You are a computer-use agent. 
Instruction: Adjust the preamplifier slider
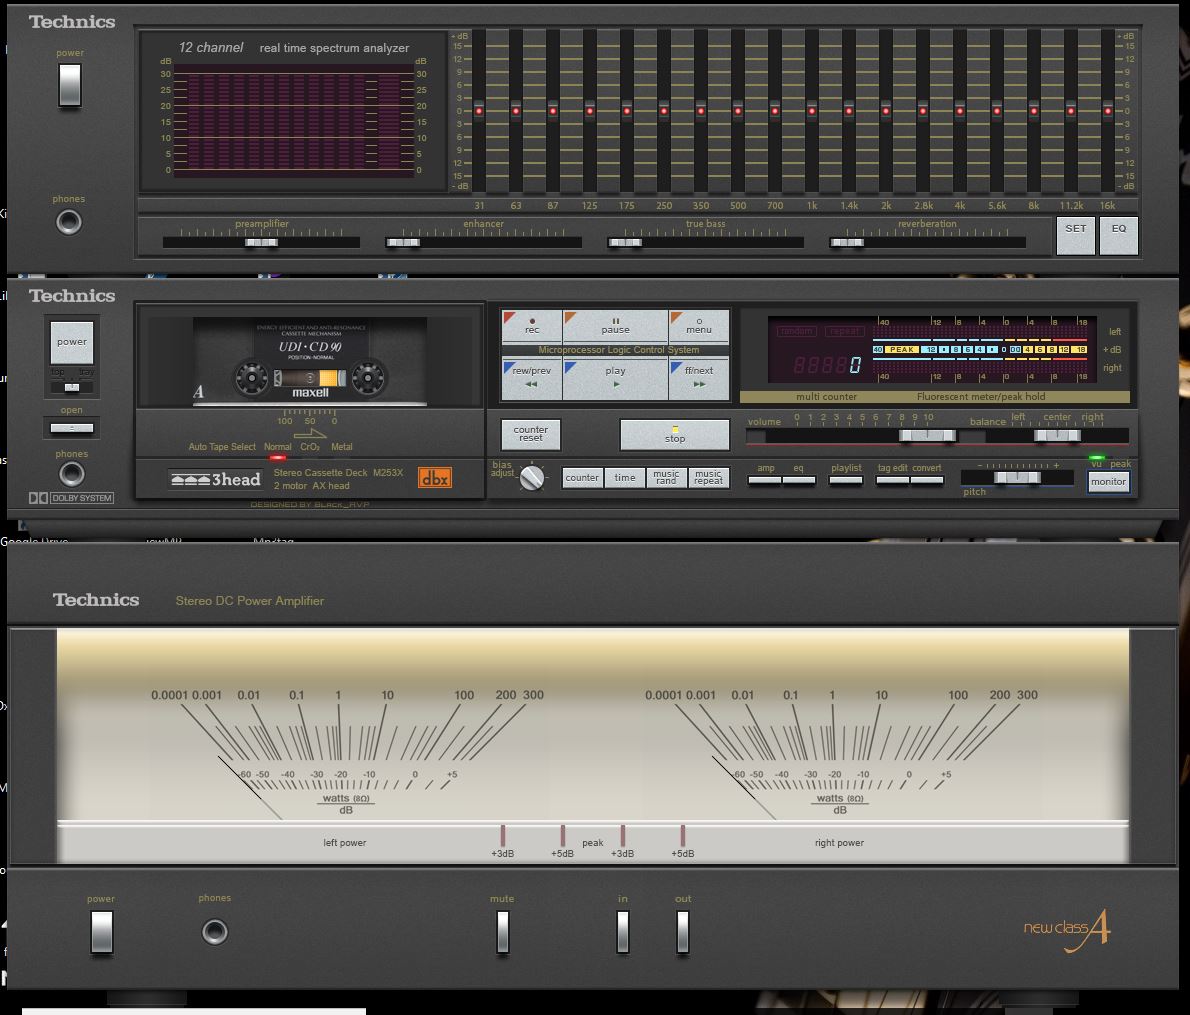coord(261,242)
